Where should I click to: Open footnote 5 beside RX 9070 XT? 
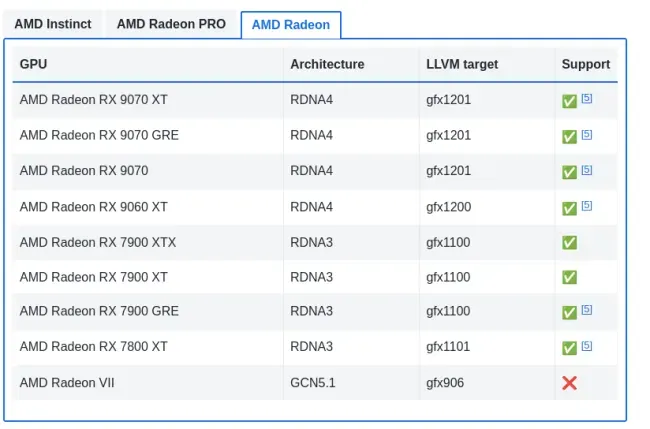click(587, 98)
